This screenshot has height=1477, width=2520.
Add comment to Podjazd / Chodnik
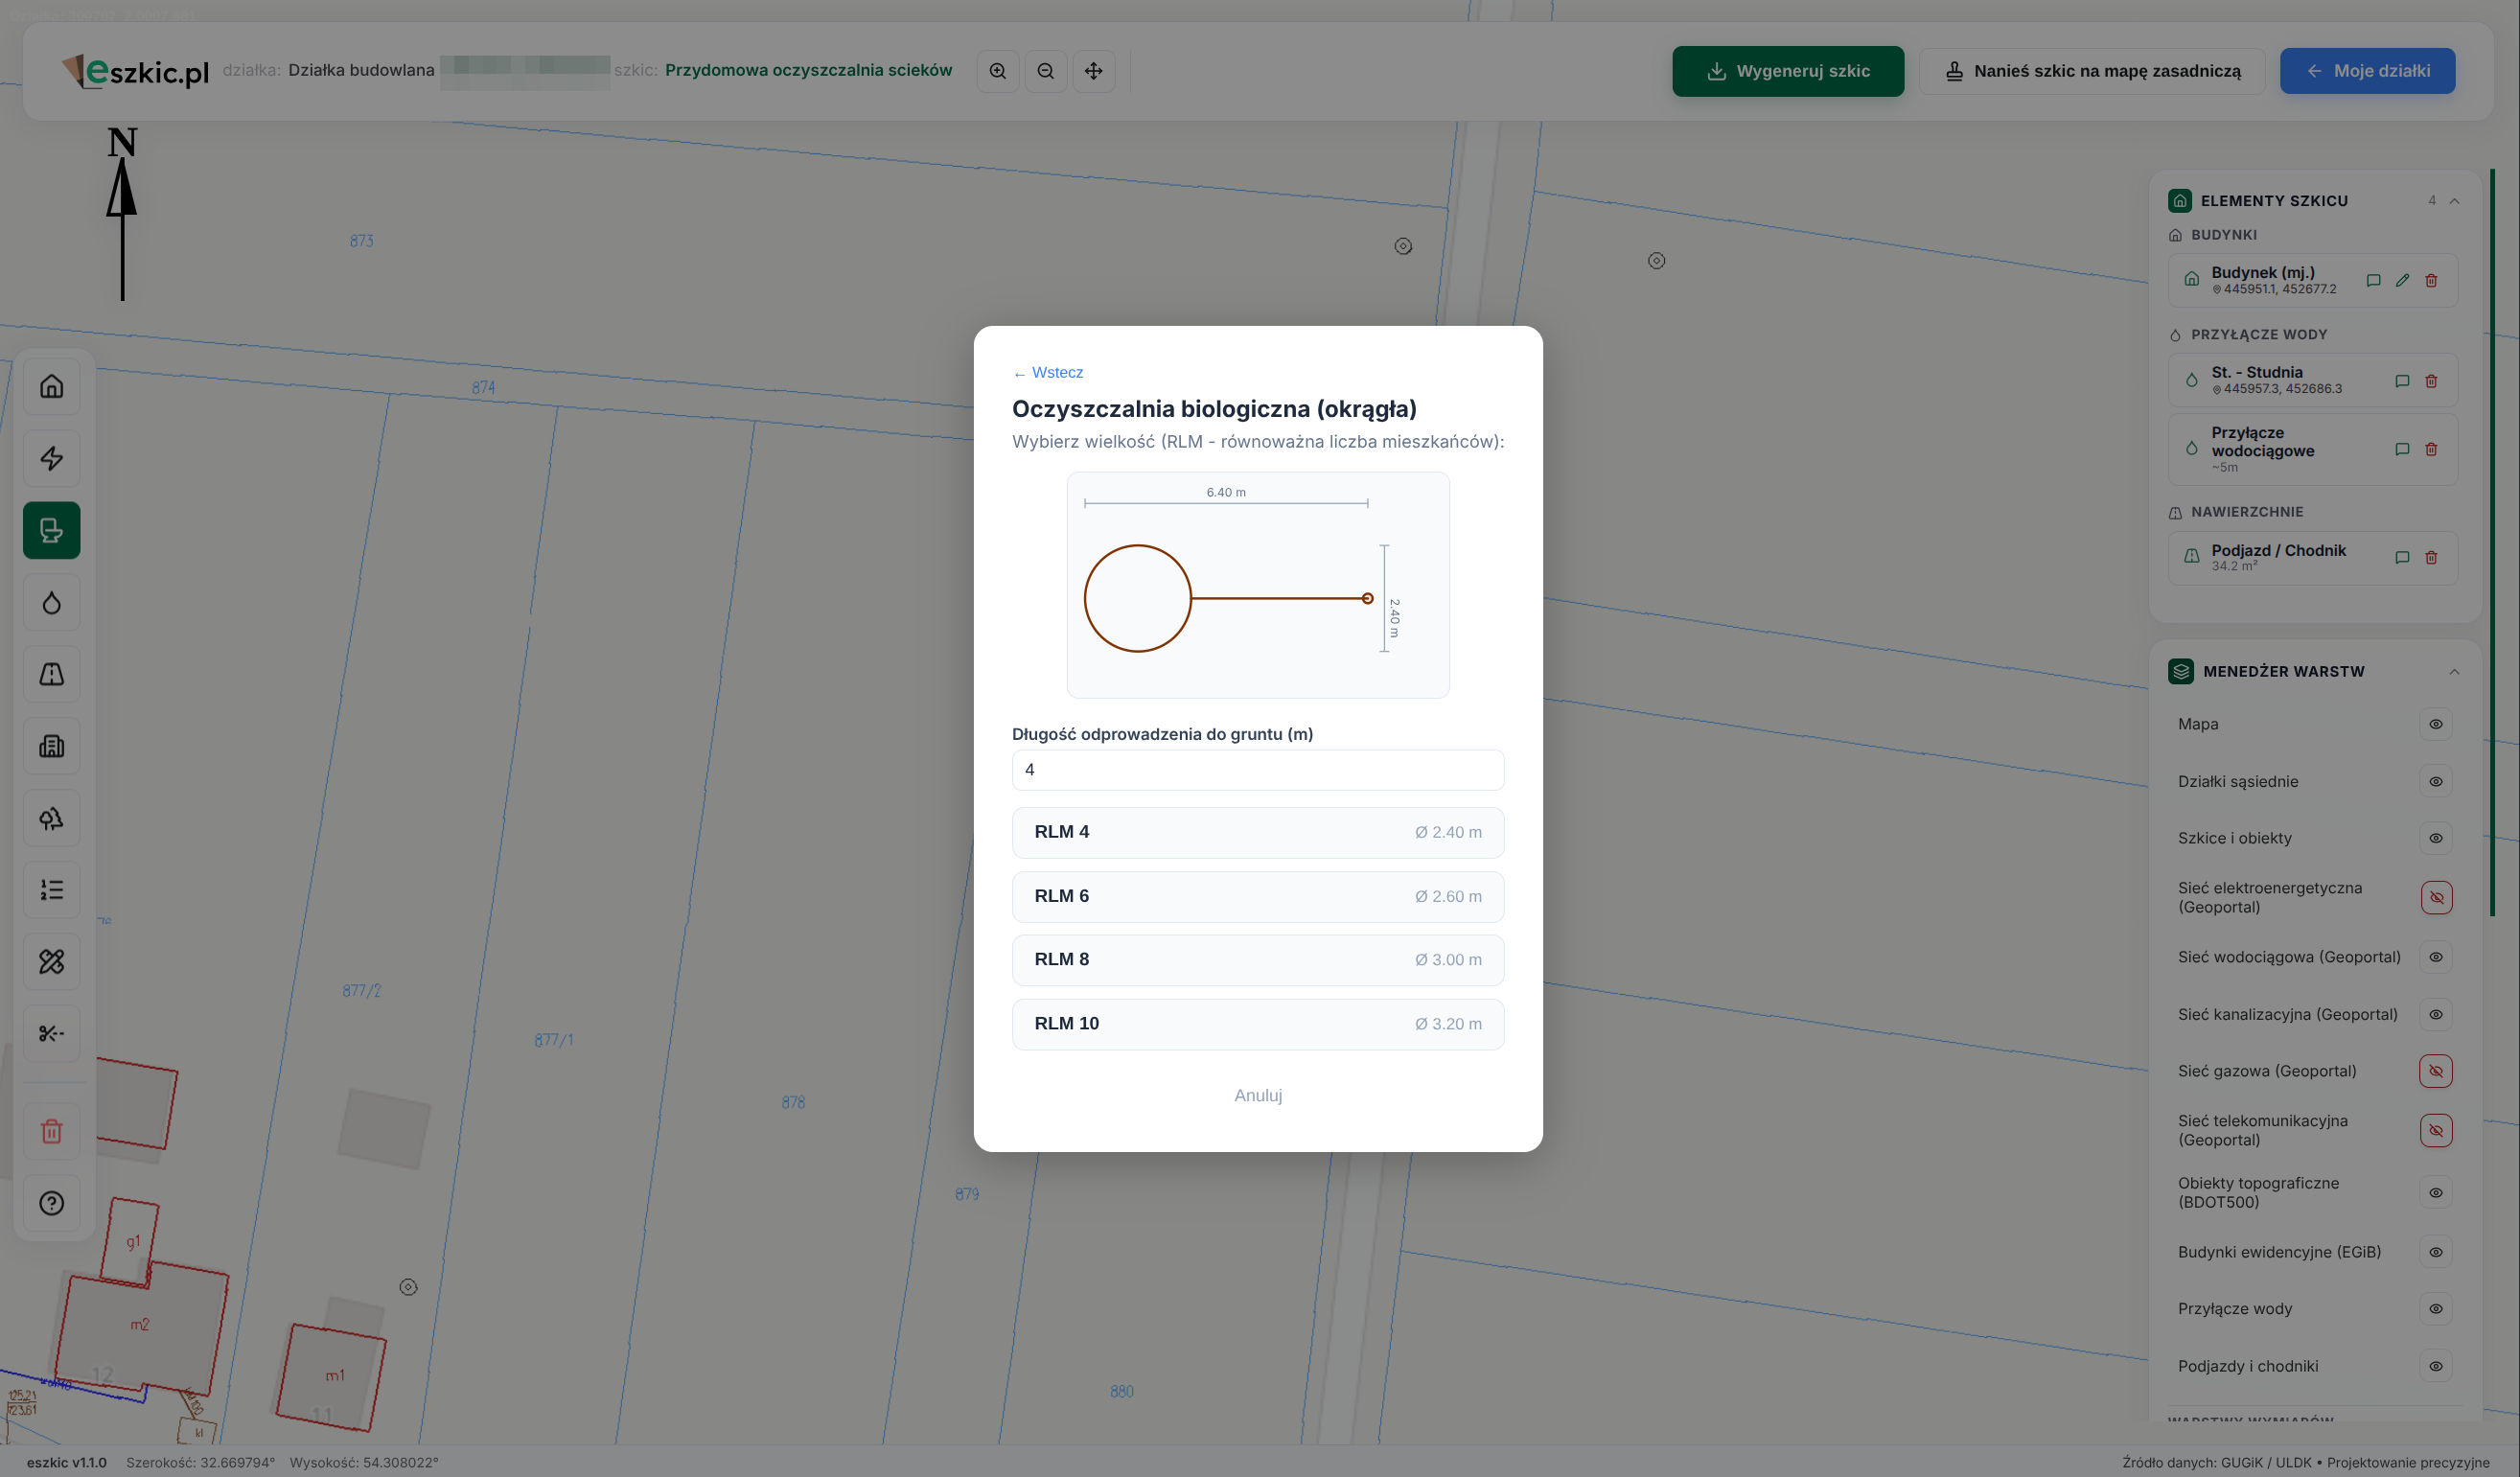2403,558
